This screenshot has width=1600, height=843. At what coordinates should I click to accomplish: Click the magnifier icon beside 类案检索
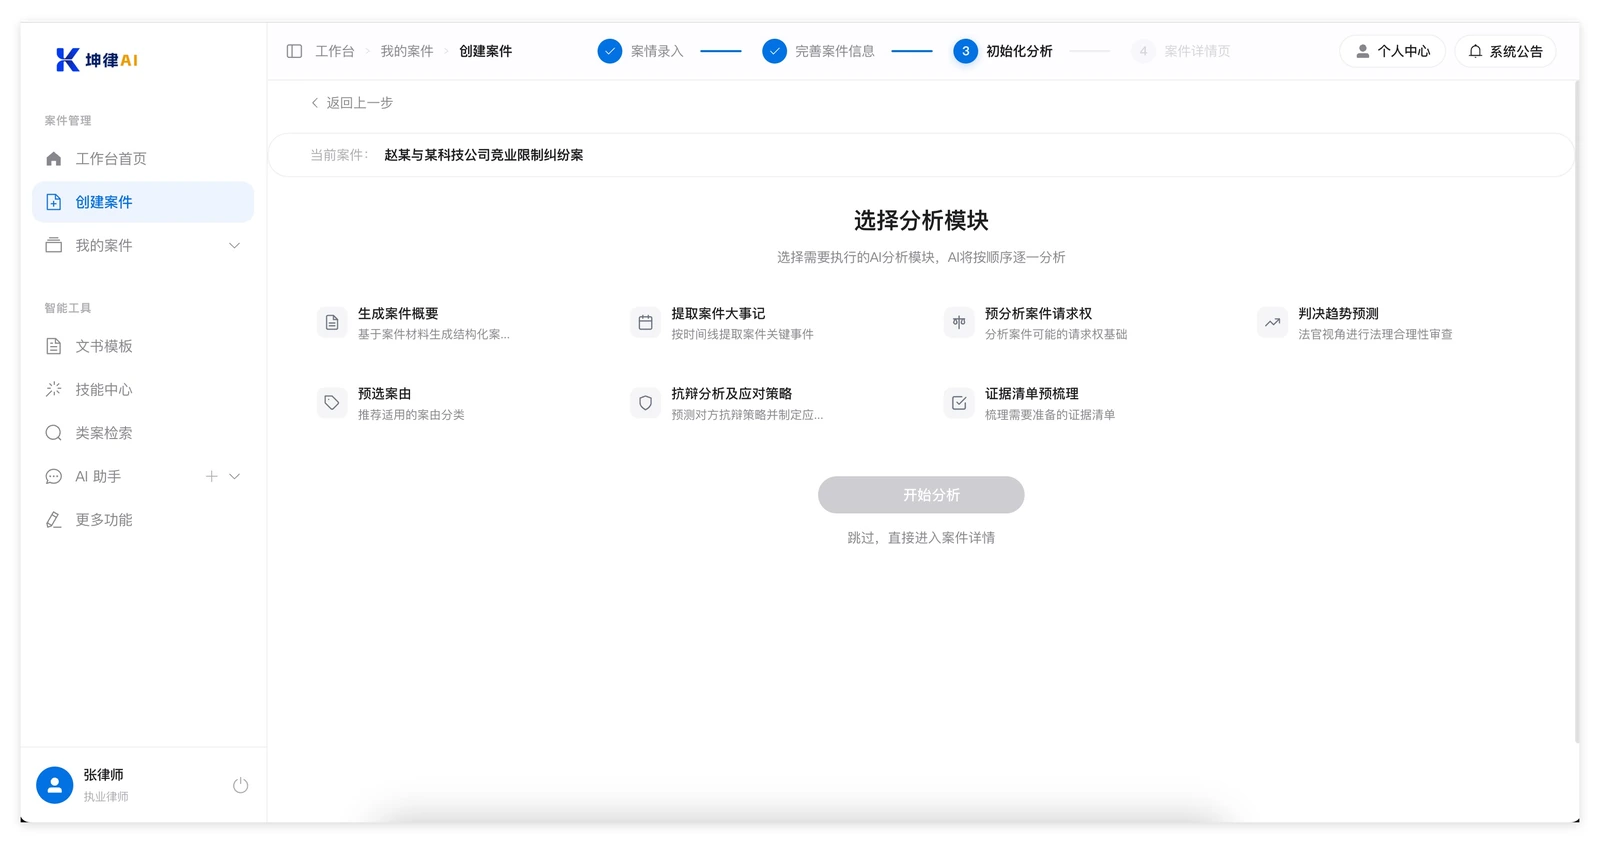(54, 433)
